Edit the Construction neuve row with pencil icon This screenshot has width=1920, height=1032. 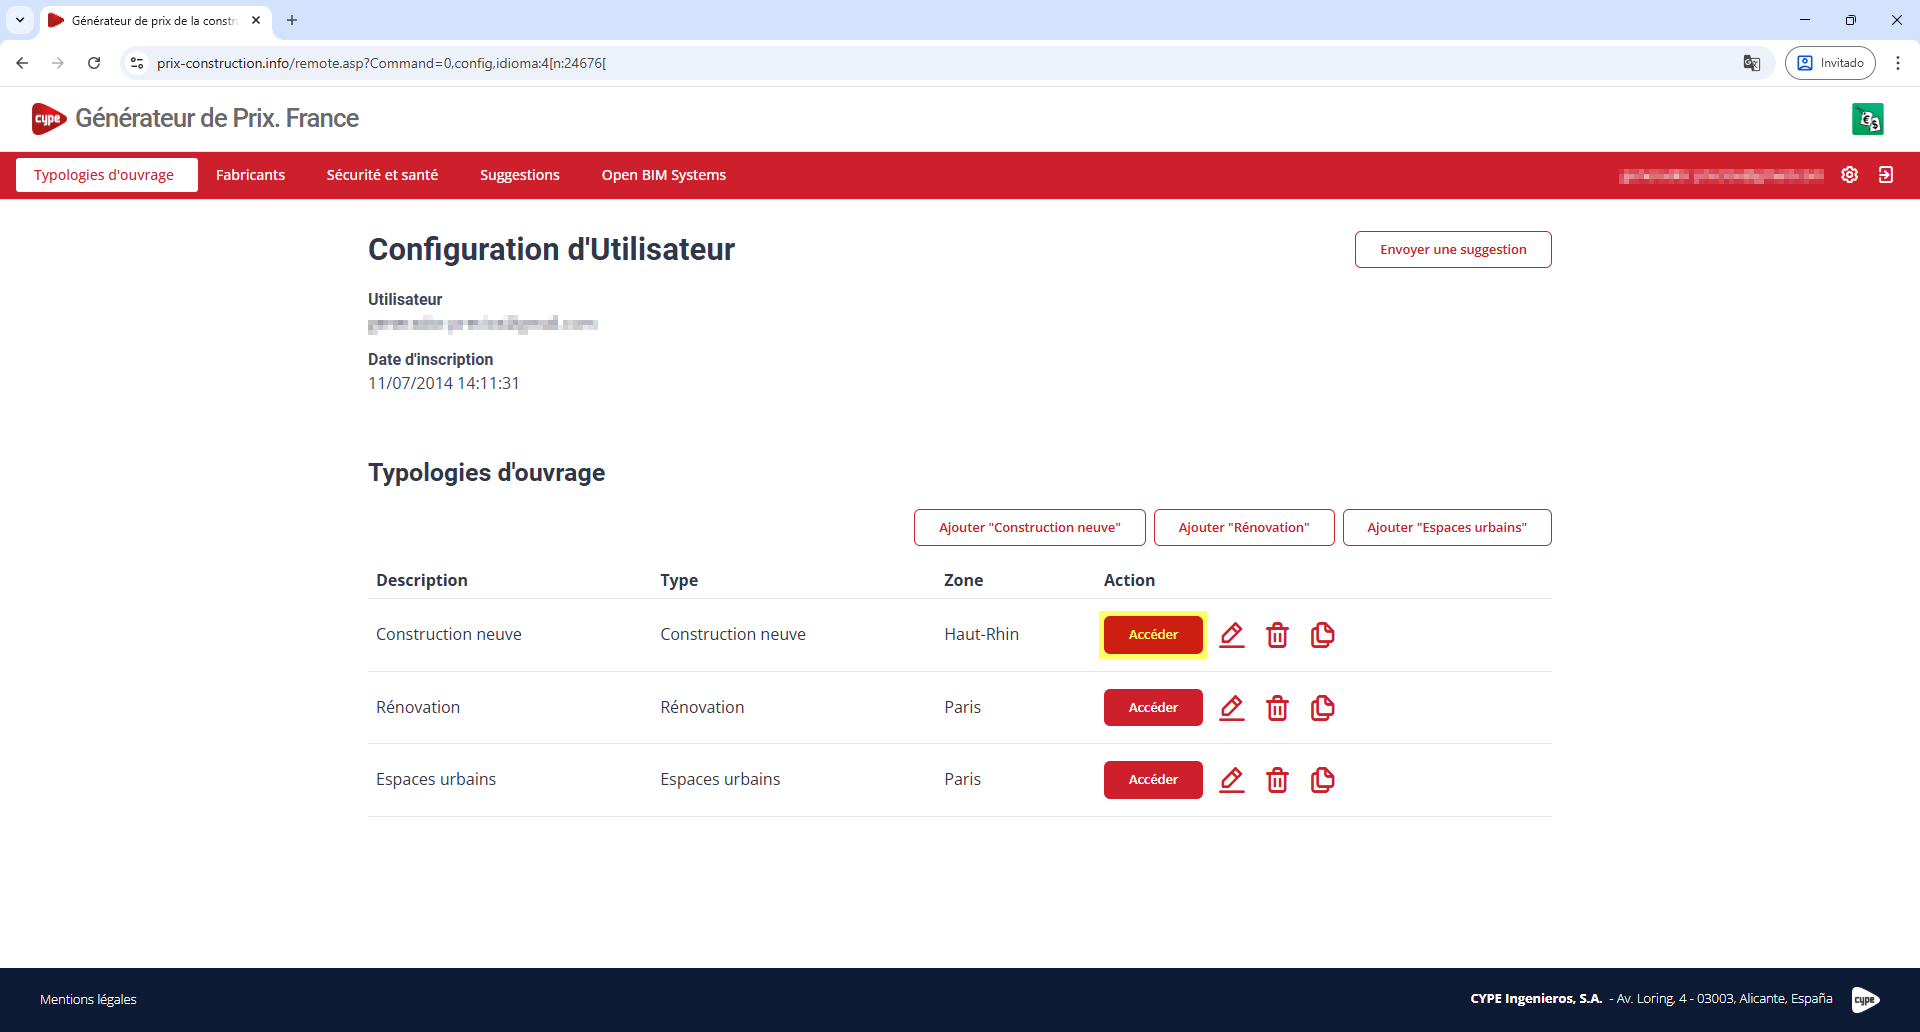[x=1232, y=635]
